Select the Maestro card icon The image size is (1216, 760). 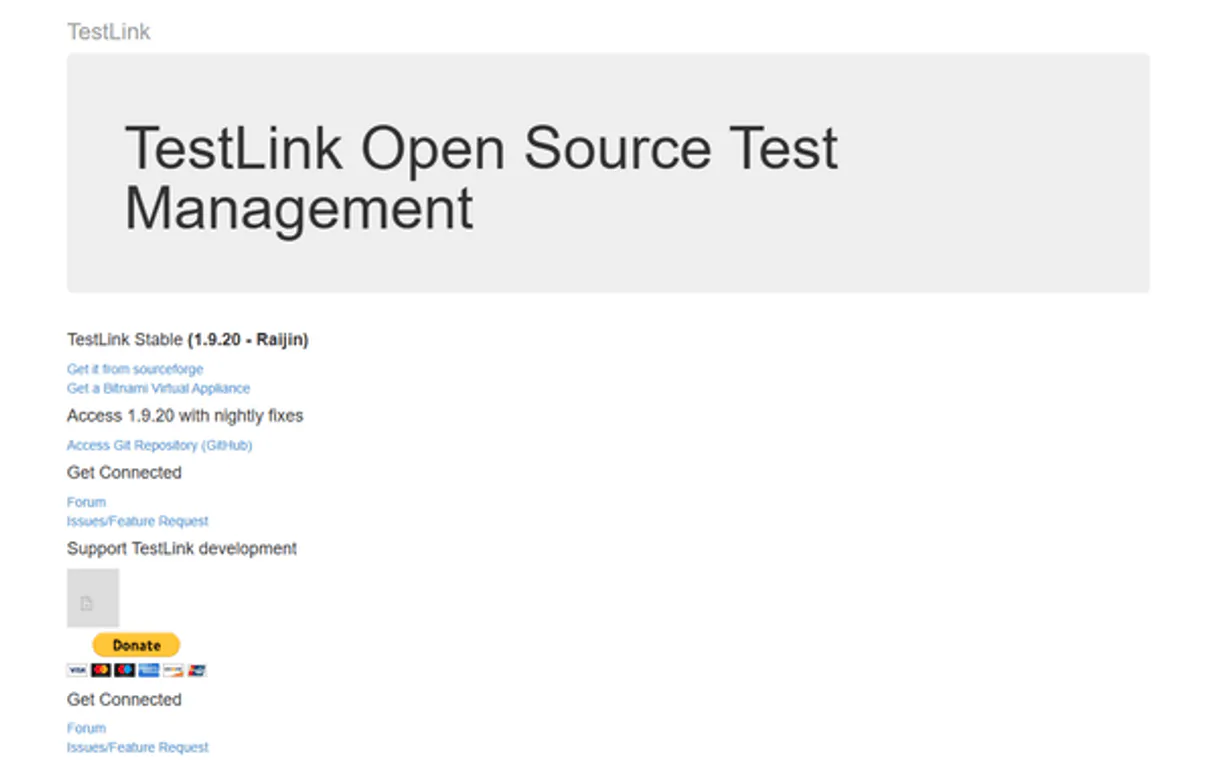pos(124,670)
